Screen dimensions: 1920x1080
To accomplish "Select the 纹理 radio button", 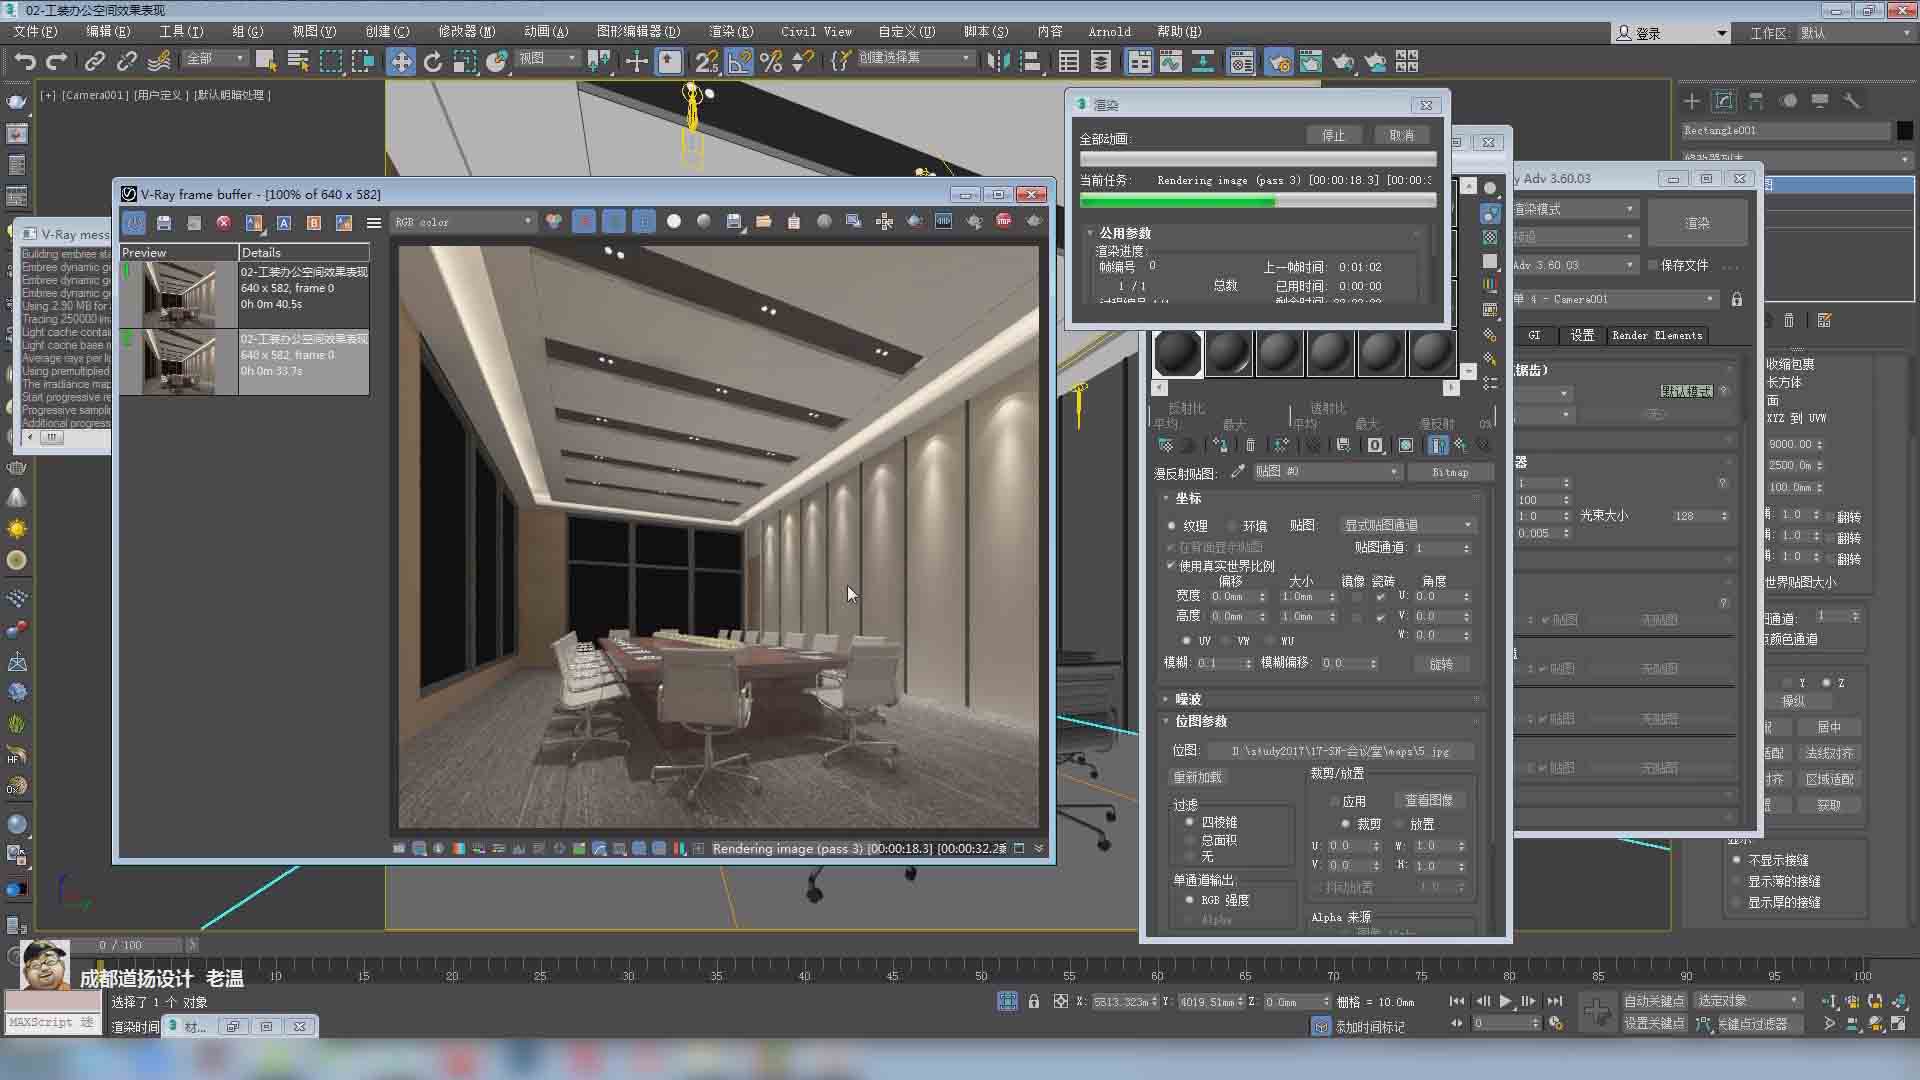I will [1171, 525].
